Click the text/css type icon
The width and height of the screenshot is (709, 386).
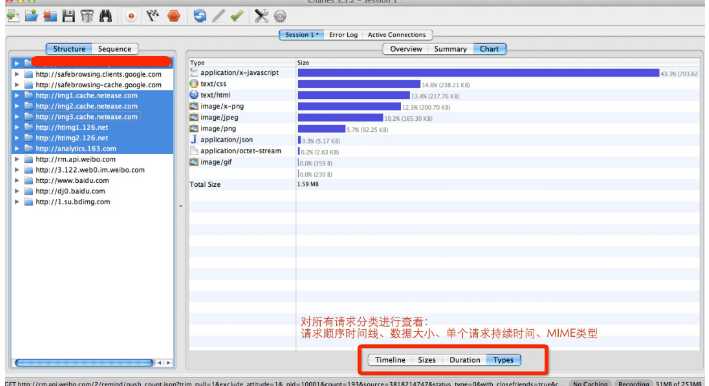coord(194,84)
